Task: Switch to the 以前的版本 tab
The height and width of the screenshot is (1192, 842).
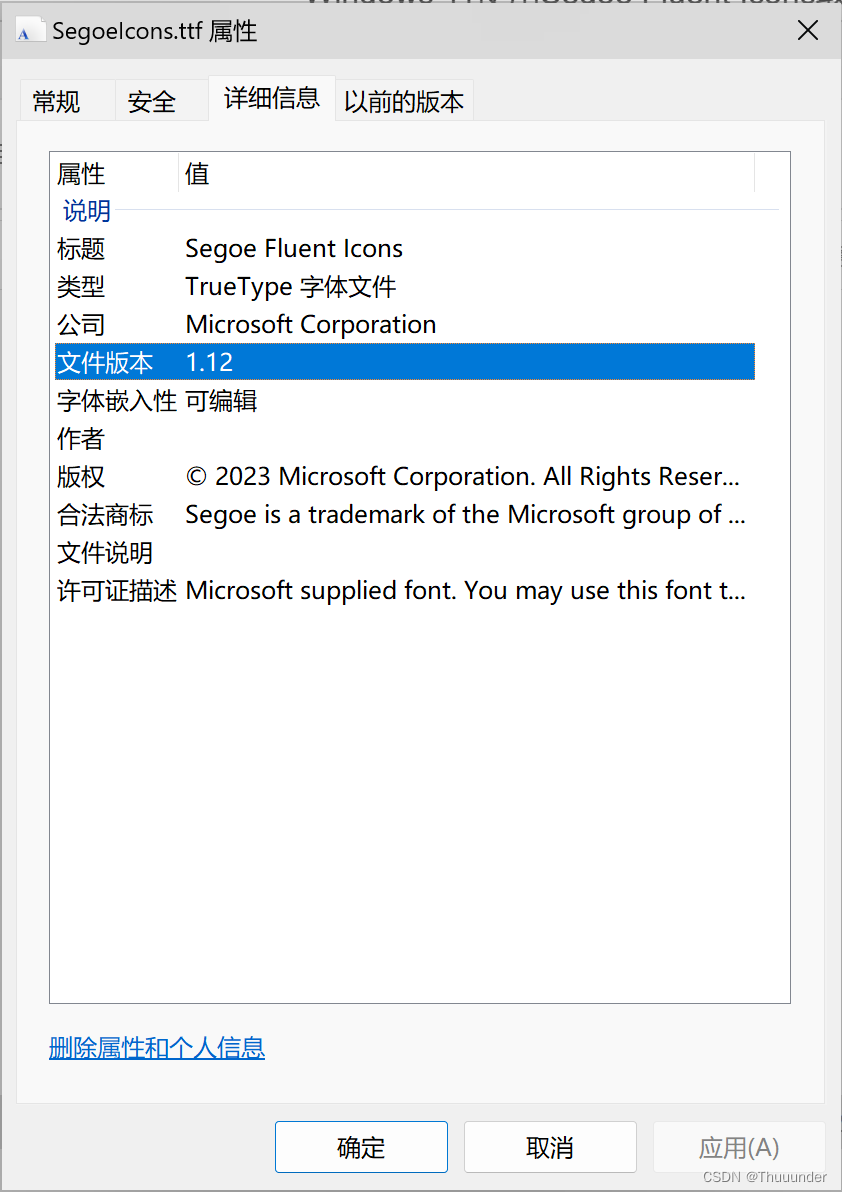Action: coord(404,99)
